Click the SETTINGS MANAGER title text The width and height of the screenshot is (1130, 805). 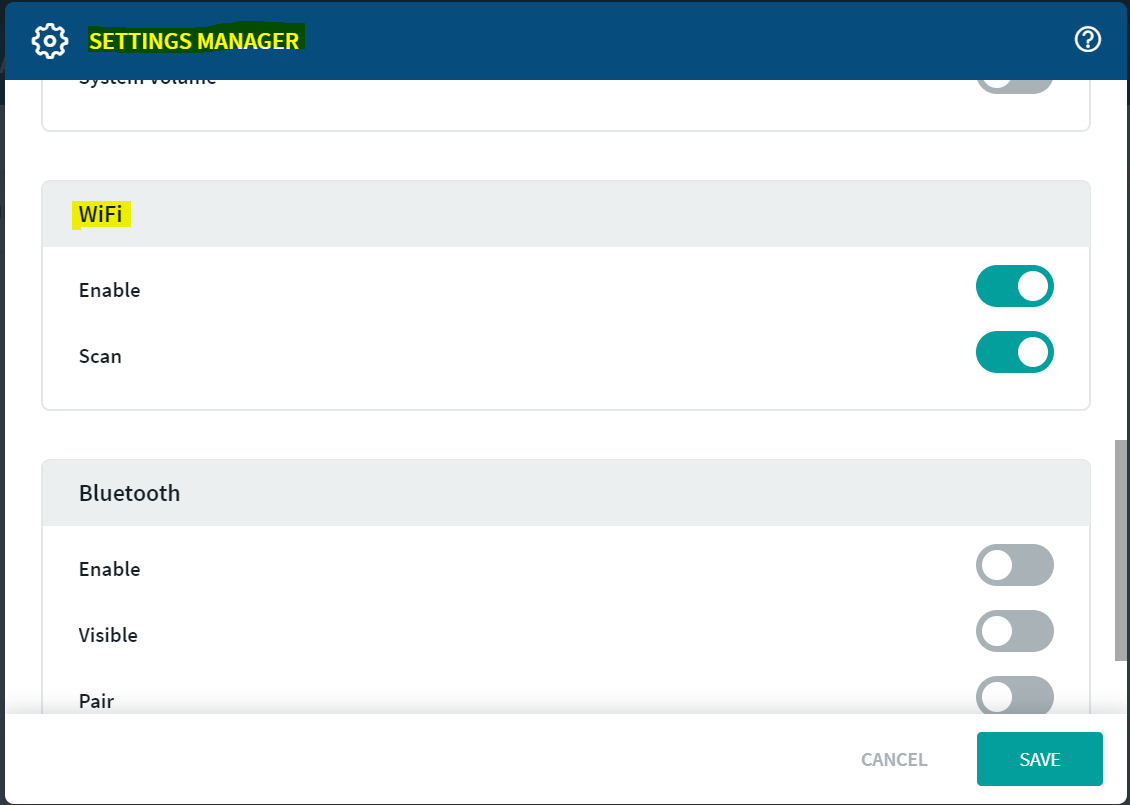tap(194, 41)
